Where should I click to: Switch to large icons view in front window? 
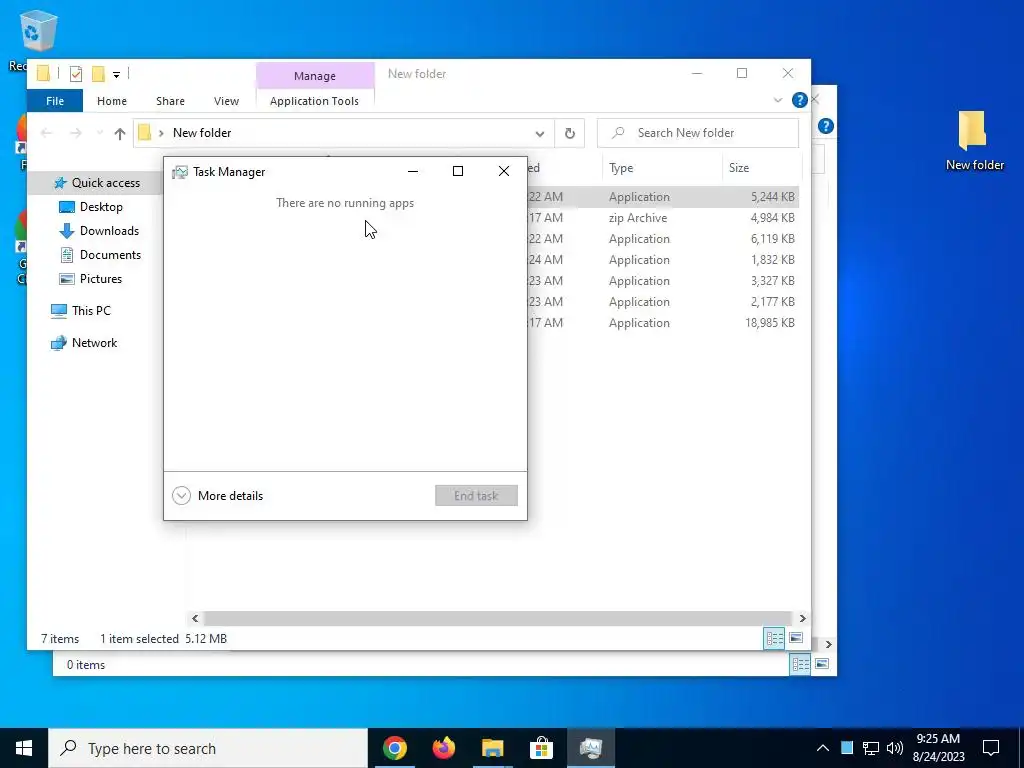[x=796, y=638]
